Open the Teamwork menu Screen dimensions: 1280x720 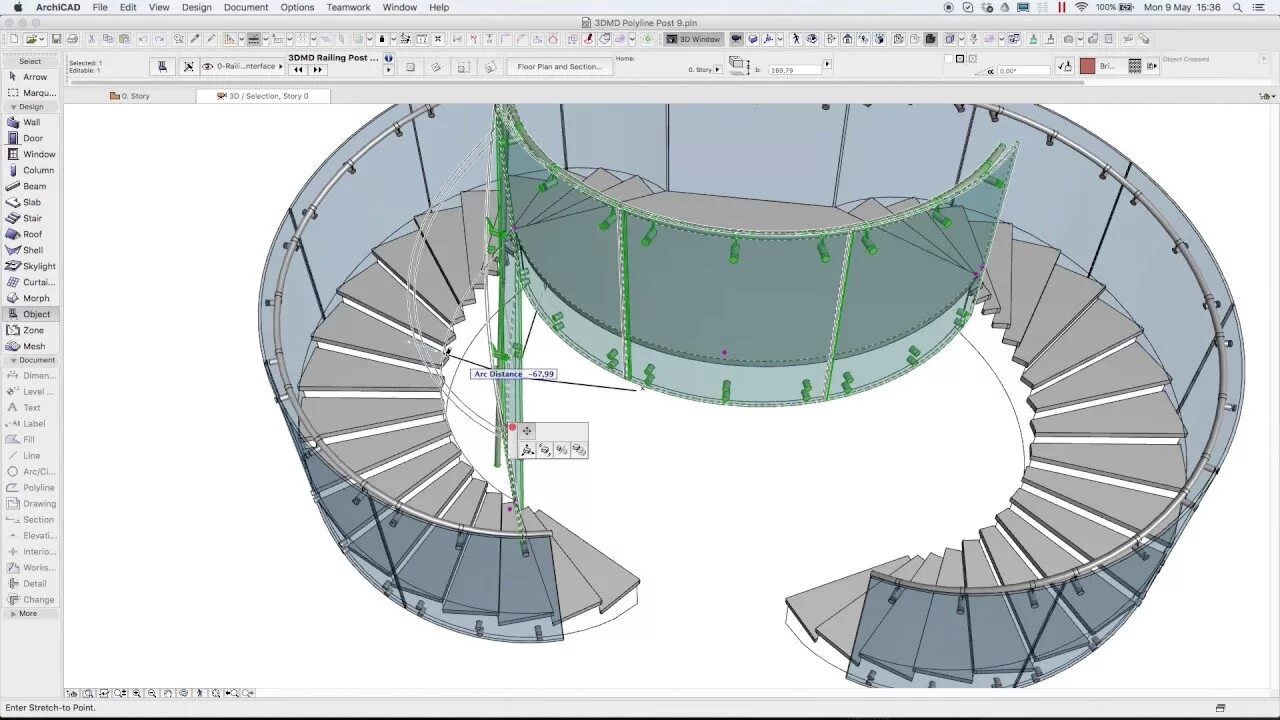(348, 7)
